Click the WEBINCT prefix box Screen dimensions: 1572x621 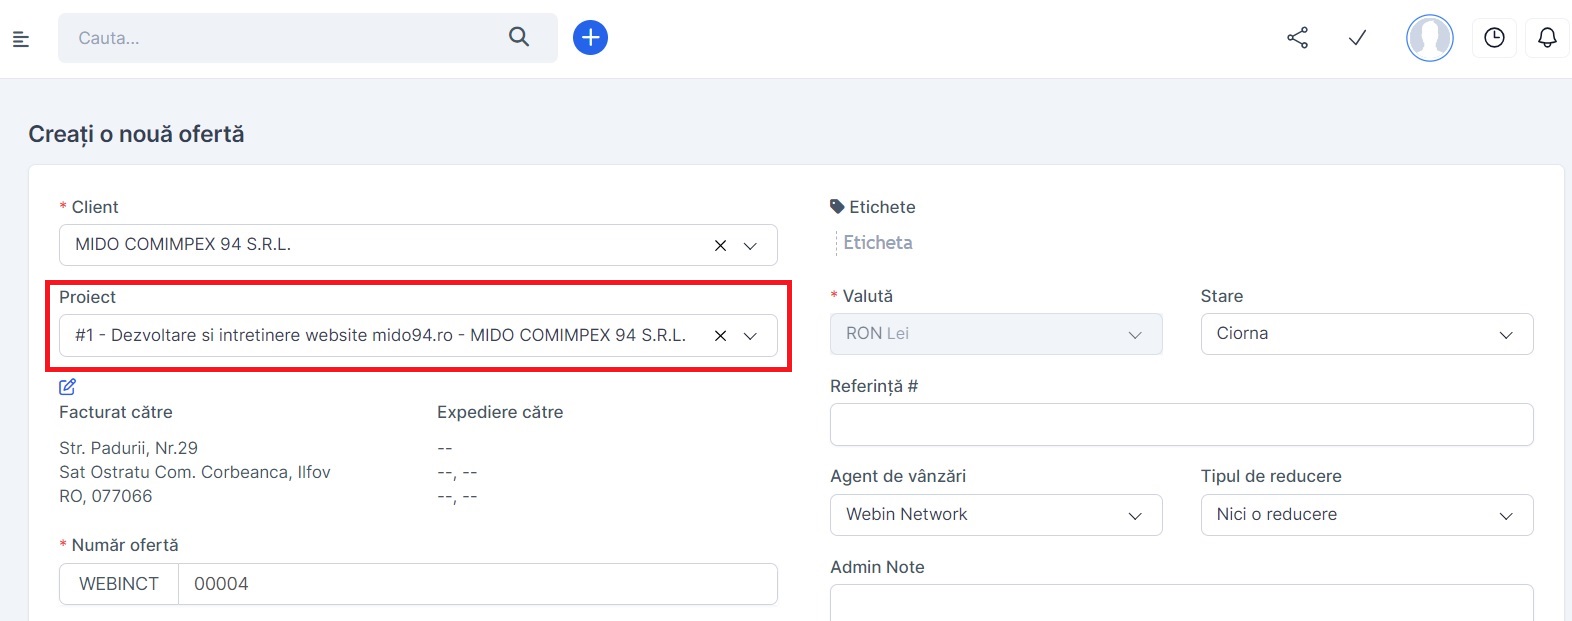pyautogui.click(x=119, y=584)
